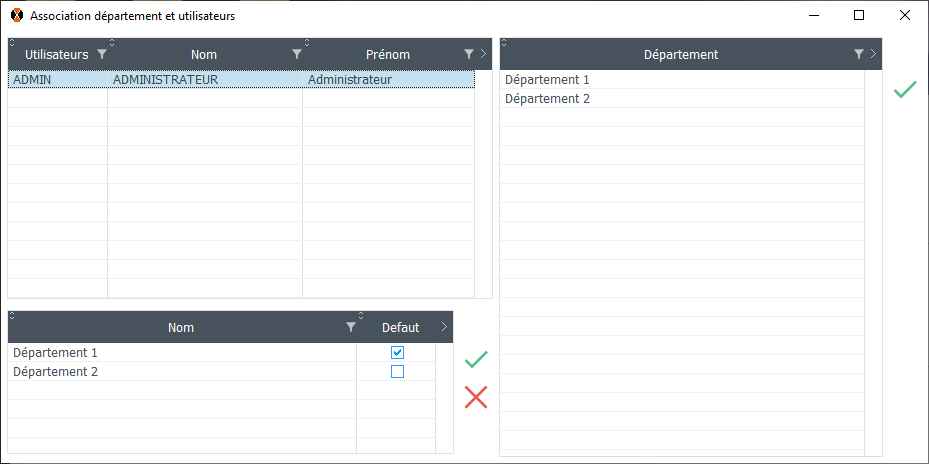The height and width of the screenshot is (464, 929).
Task: Click the red X remove icon
Action: 476,397
